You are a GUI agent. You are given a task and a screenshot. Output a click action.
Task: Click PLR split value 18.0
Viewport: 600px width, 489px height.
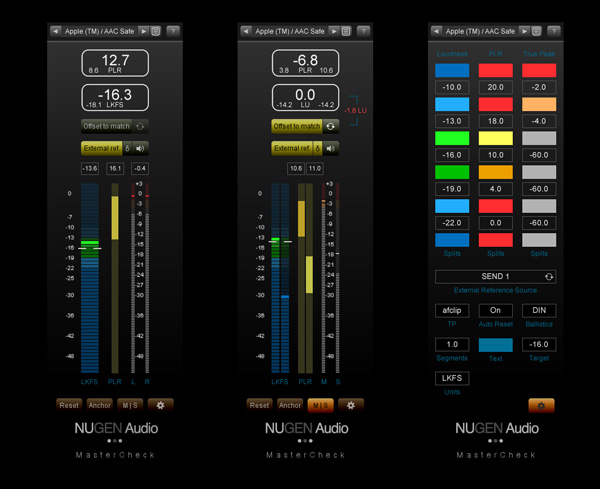coord(496,121)
